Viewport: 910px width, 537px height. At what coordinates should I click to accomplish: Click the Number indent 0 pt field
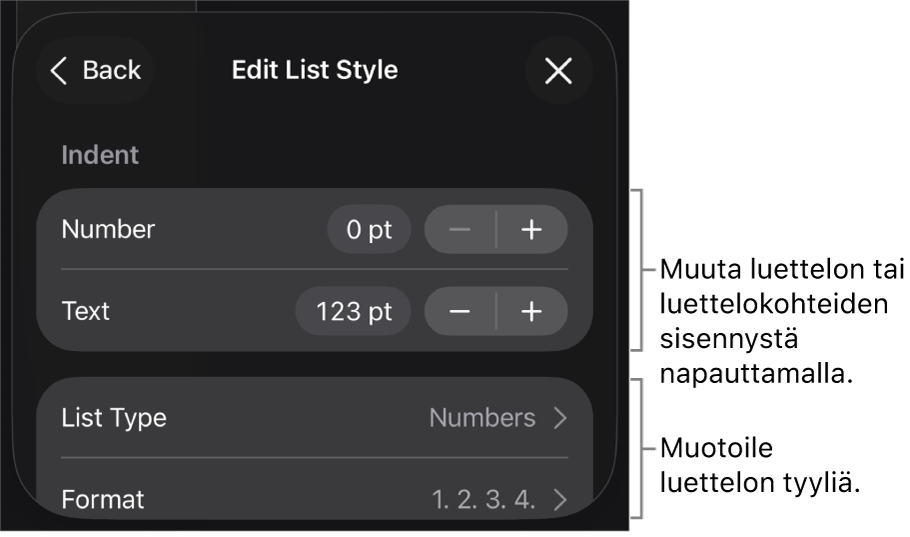(x=369, y=230)
